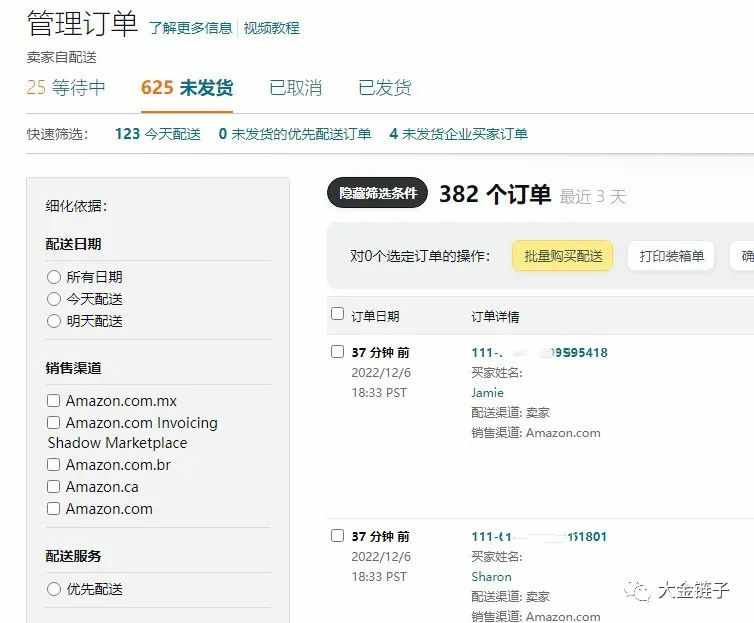Open the 了解更多信息 link
Image resolution: width=754 pixels, height=623 pixels.
pyautogui.click(x=190, y=28)
